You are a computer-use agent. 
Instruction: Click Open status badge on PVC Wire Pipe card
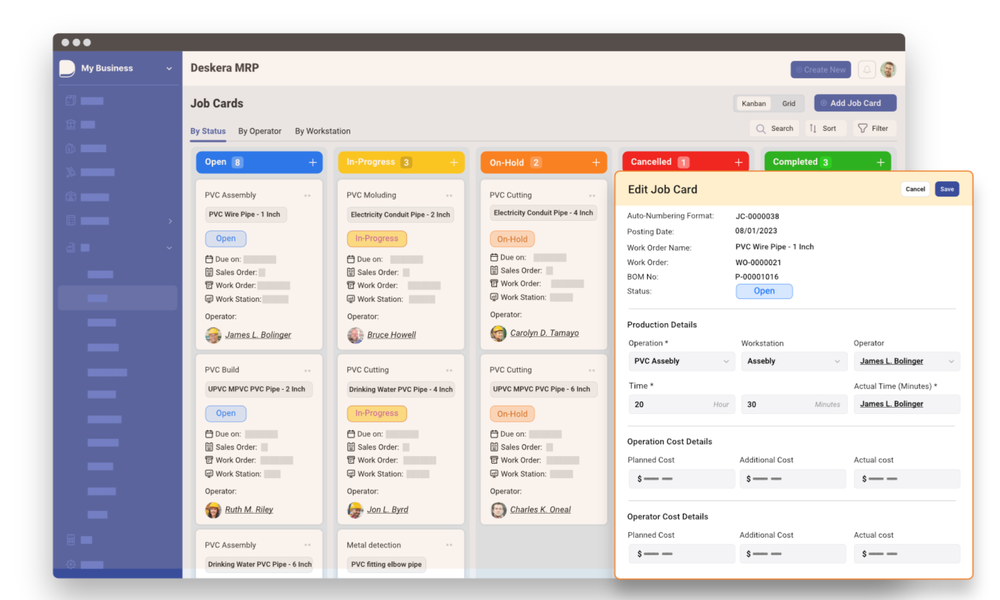[x=226, y=238]
